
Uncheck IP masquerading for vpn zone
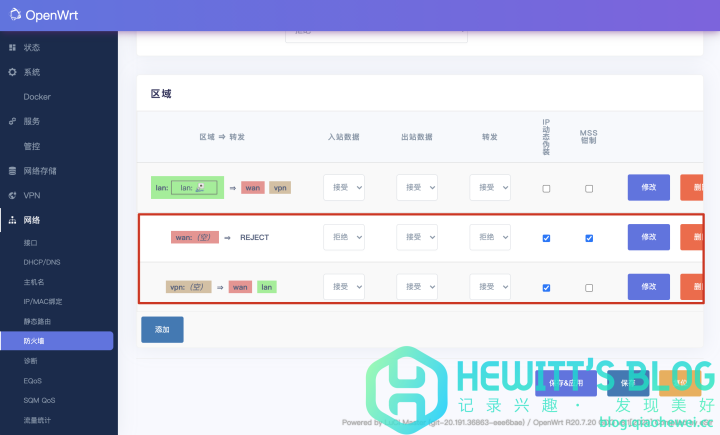tap(546, 288)
